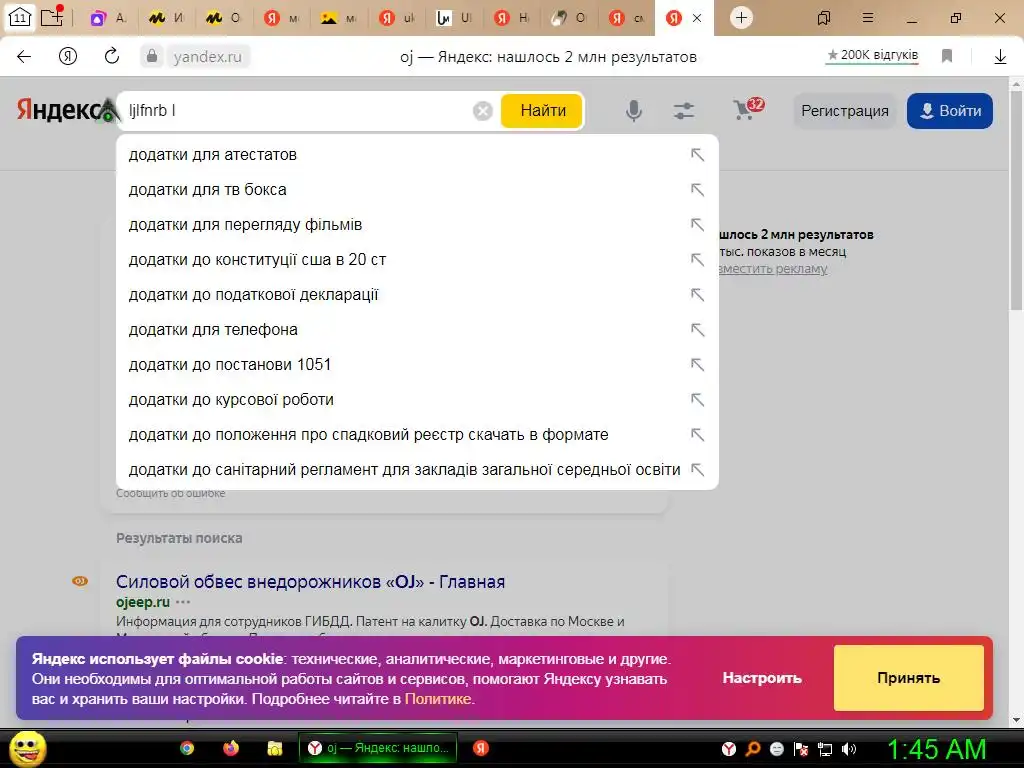Insert suggestion 'додатки до курсової роботи' via arrow
This screenshot has width=1024, height=768.
(697, 400)
